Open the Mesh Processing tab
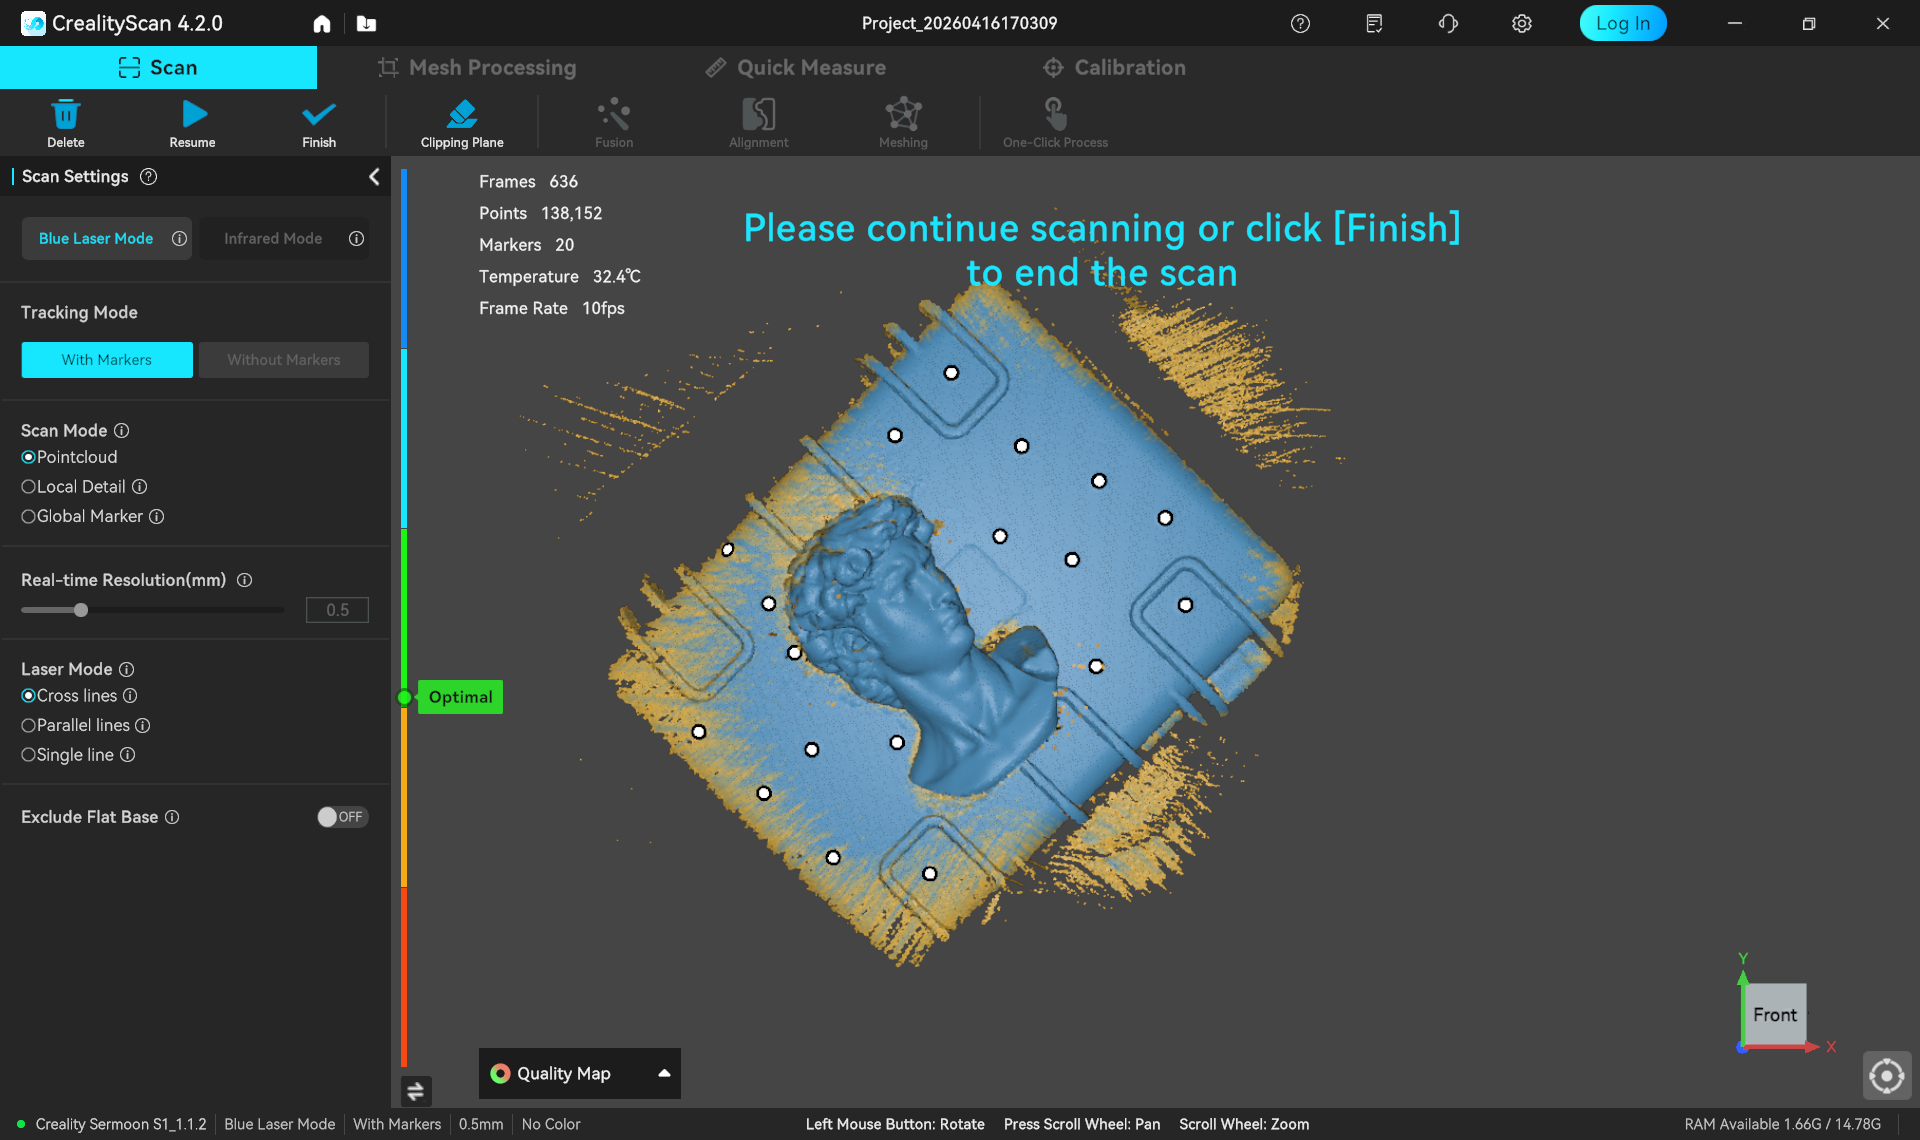This screenshot has width=1920, height=1140. pos(477,68)
